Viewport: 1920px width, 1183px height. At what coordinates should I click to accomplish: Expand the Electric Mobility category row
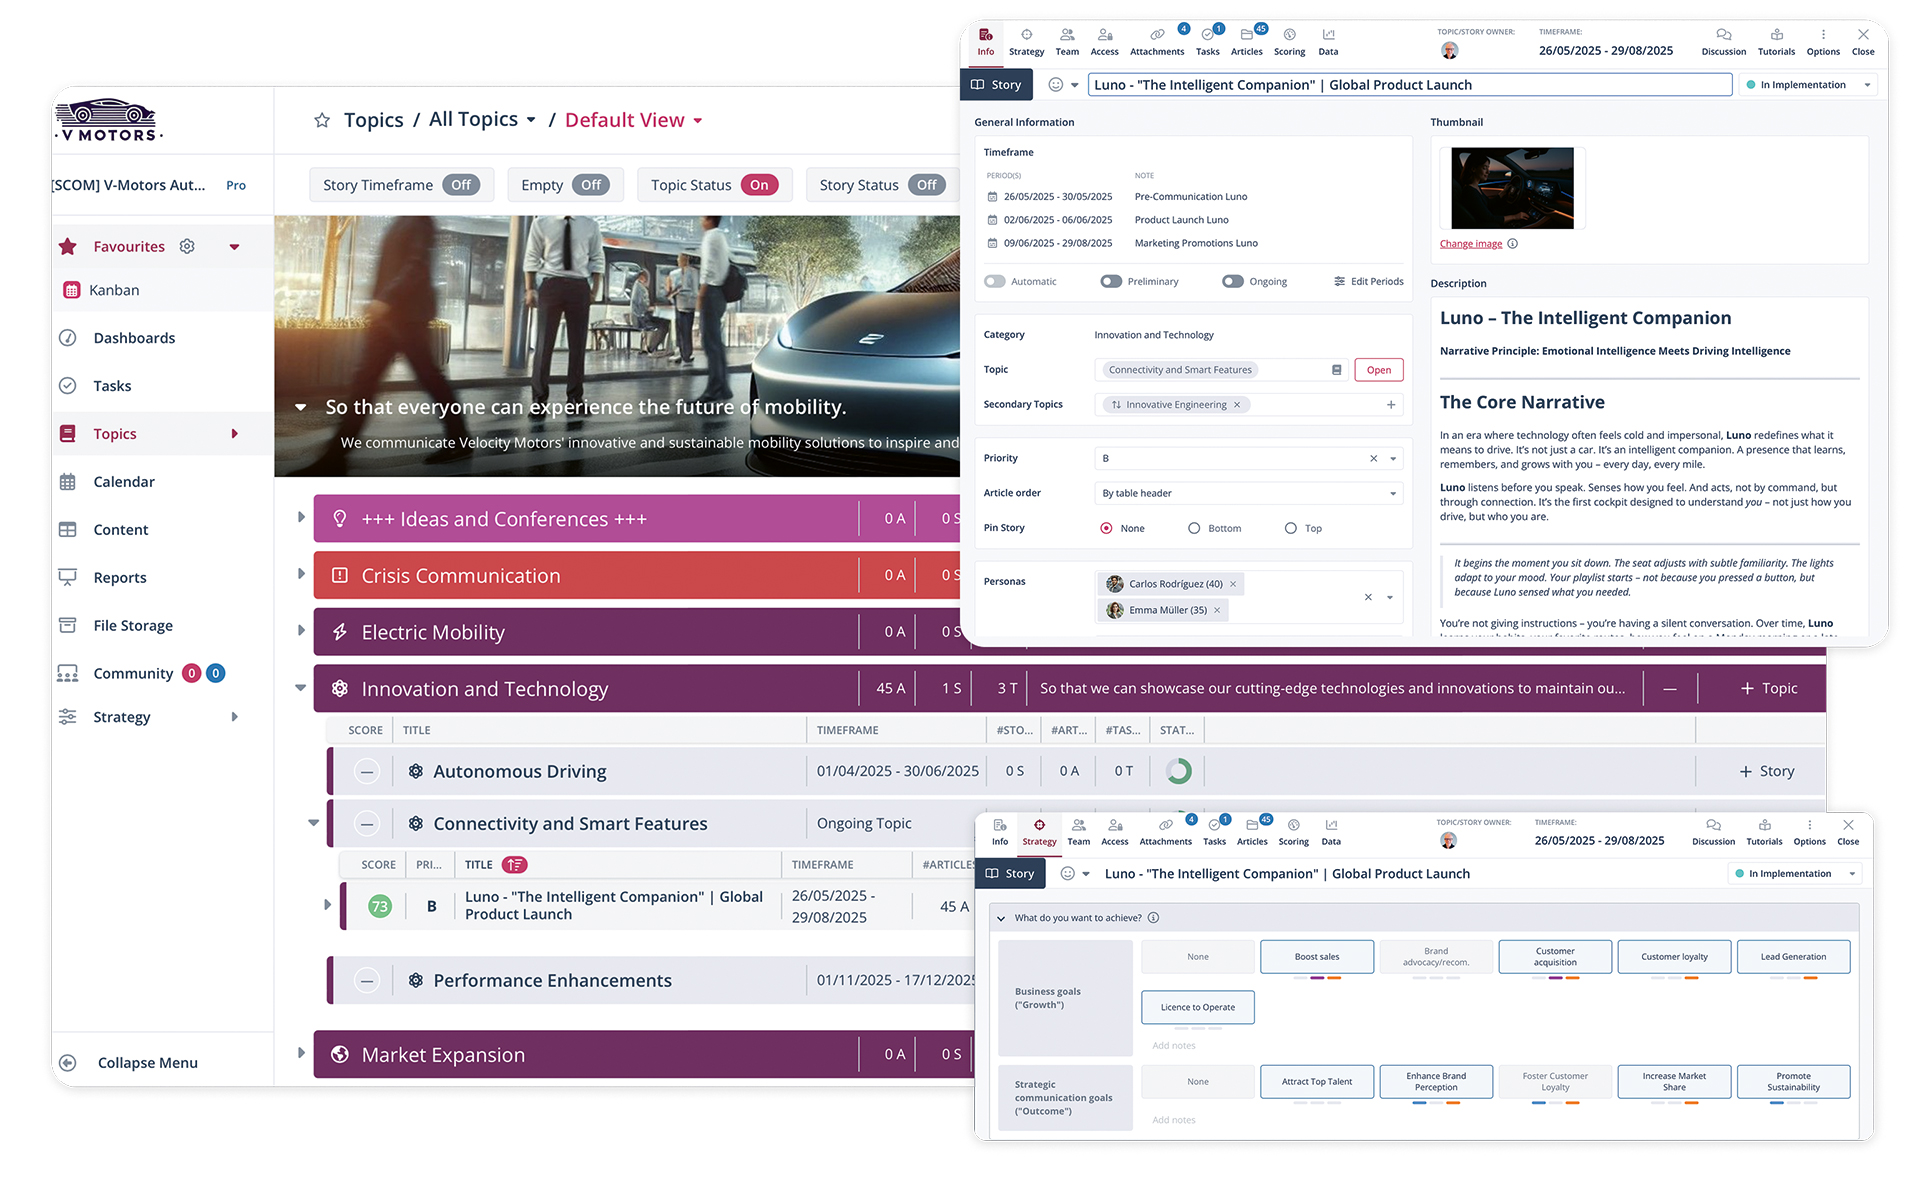pos(301,631)
